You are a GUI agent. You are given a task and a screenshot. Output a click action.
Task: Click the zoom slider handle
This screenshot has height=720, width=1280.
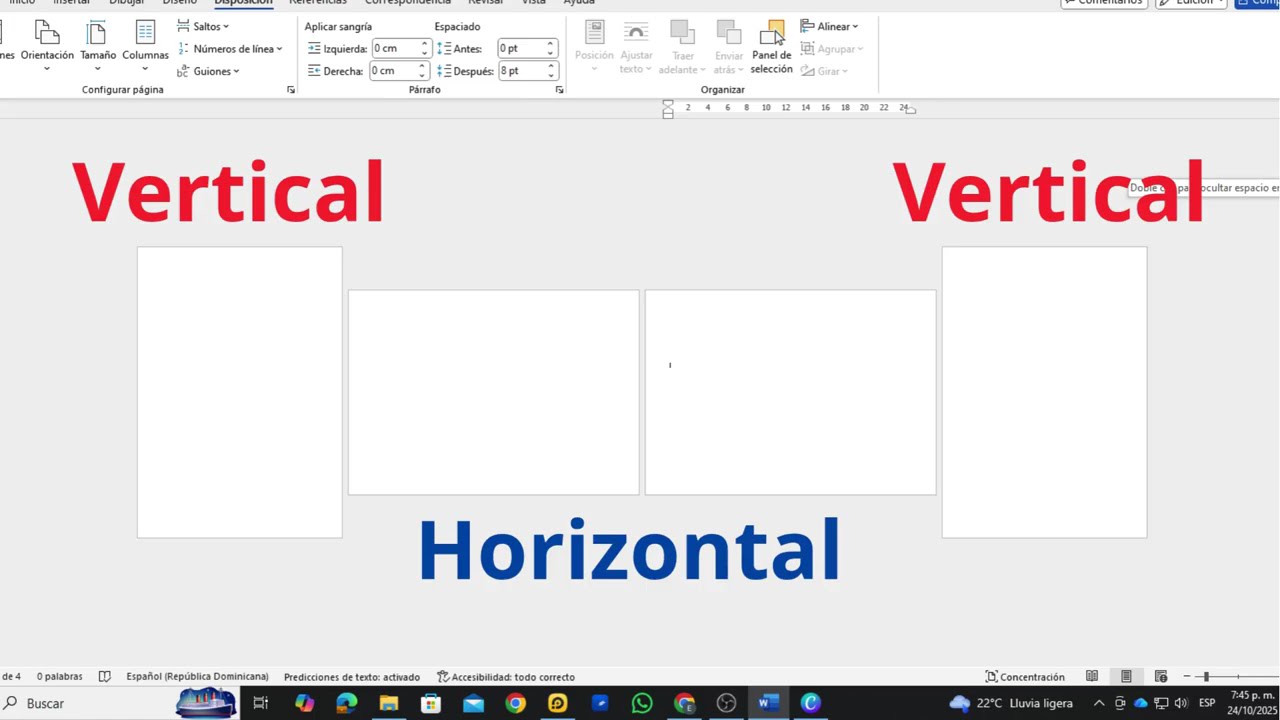tap(1206, 677)
